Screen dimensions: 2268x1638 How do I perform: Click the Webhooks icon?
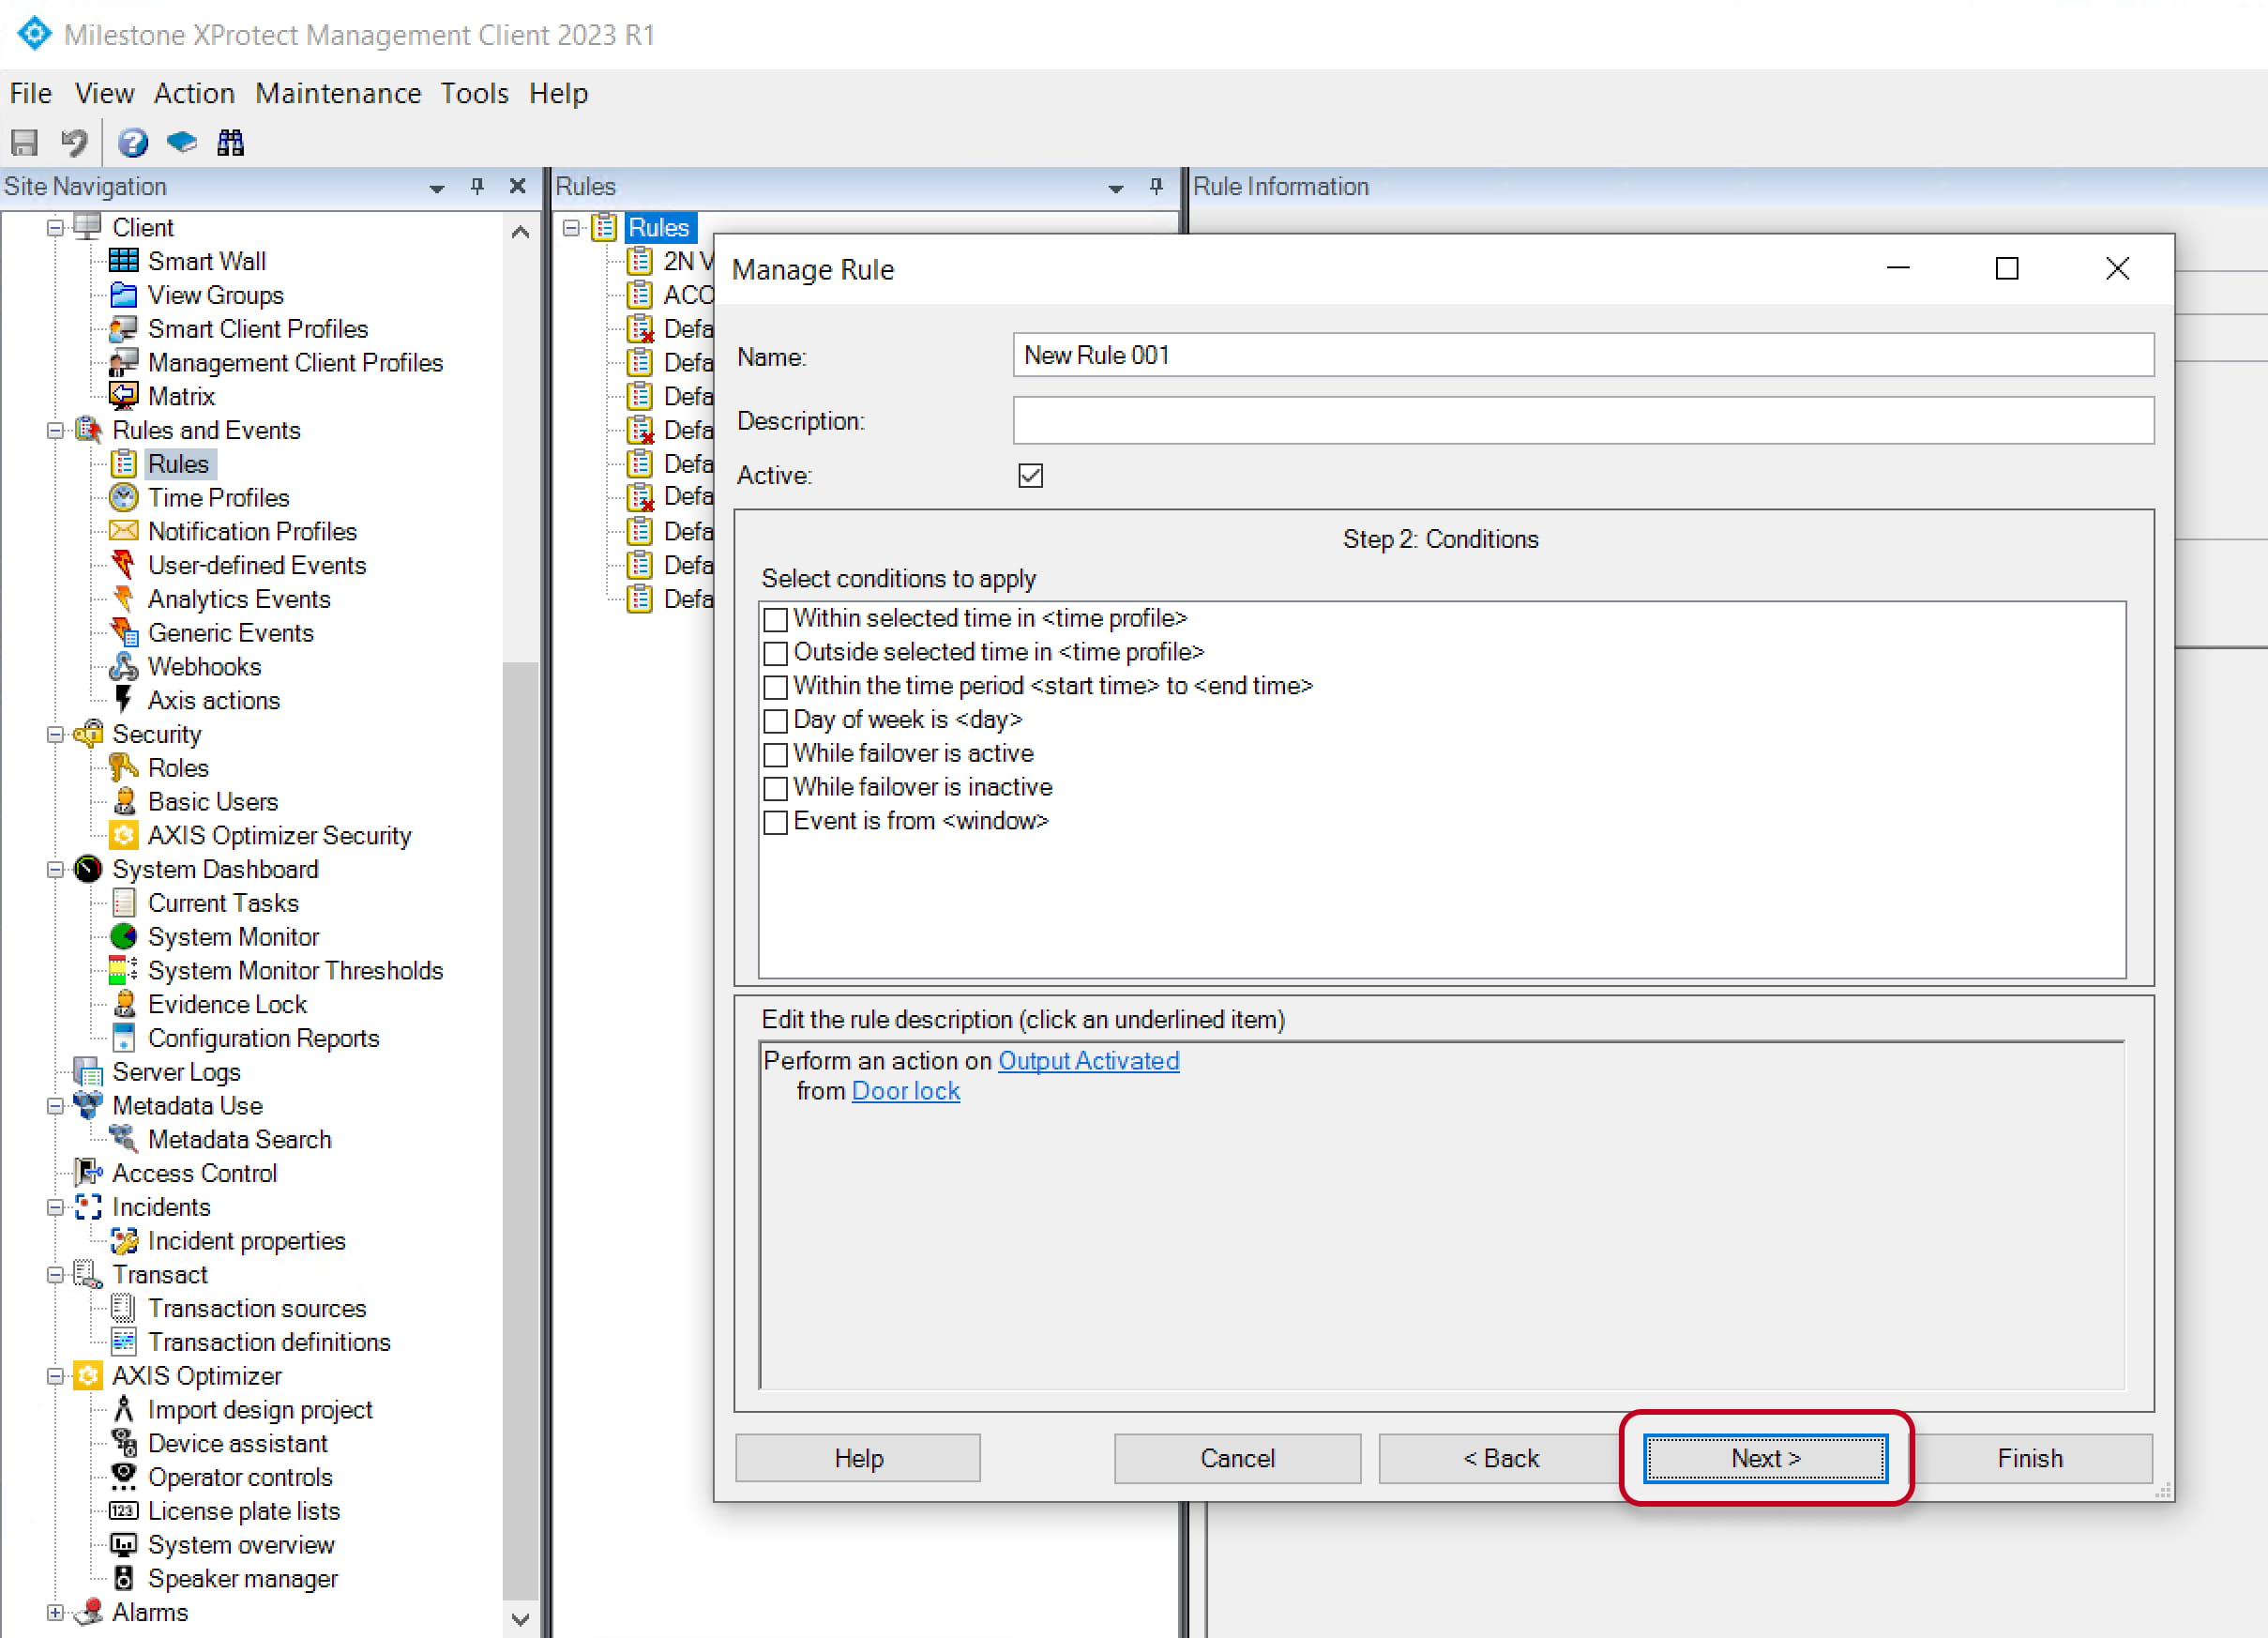pyautogui.click(x=124, y=666)
